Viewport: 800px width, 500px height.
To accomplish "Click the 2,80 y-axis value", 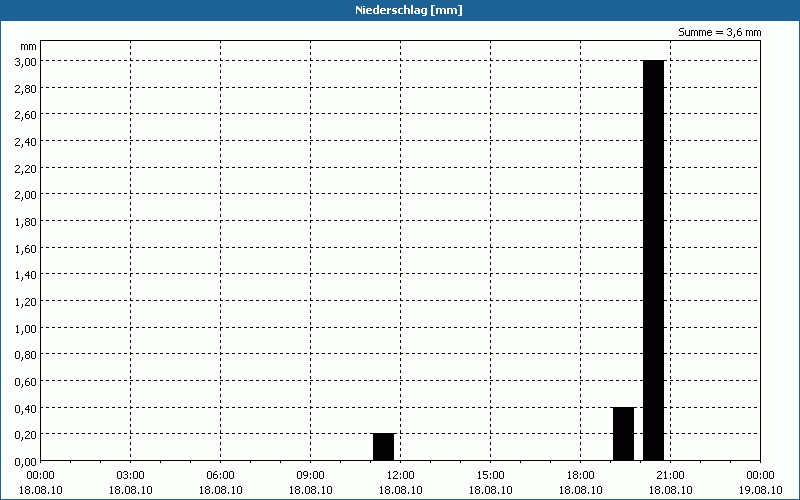I will (x=26, y=88).
